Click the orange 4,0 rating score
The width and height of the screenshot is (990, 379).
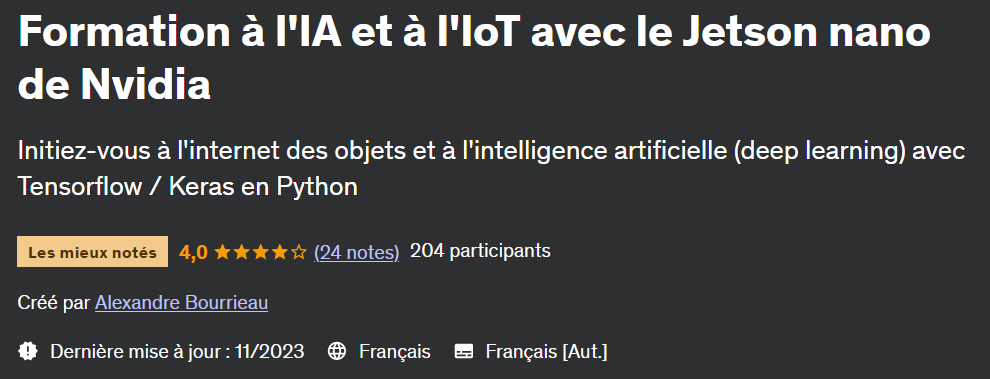point(193,253)
